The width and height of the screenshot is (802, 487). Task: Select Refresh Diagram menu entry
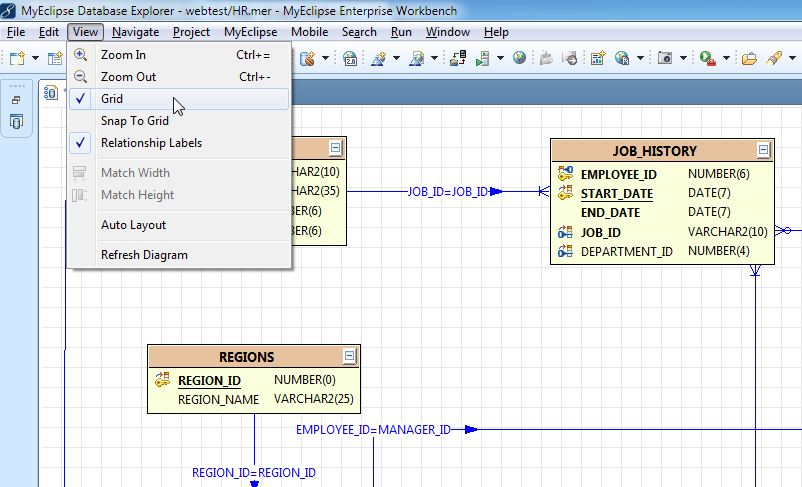[144, 255]
